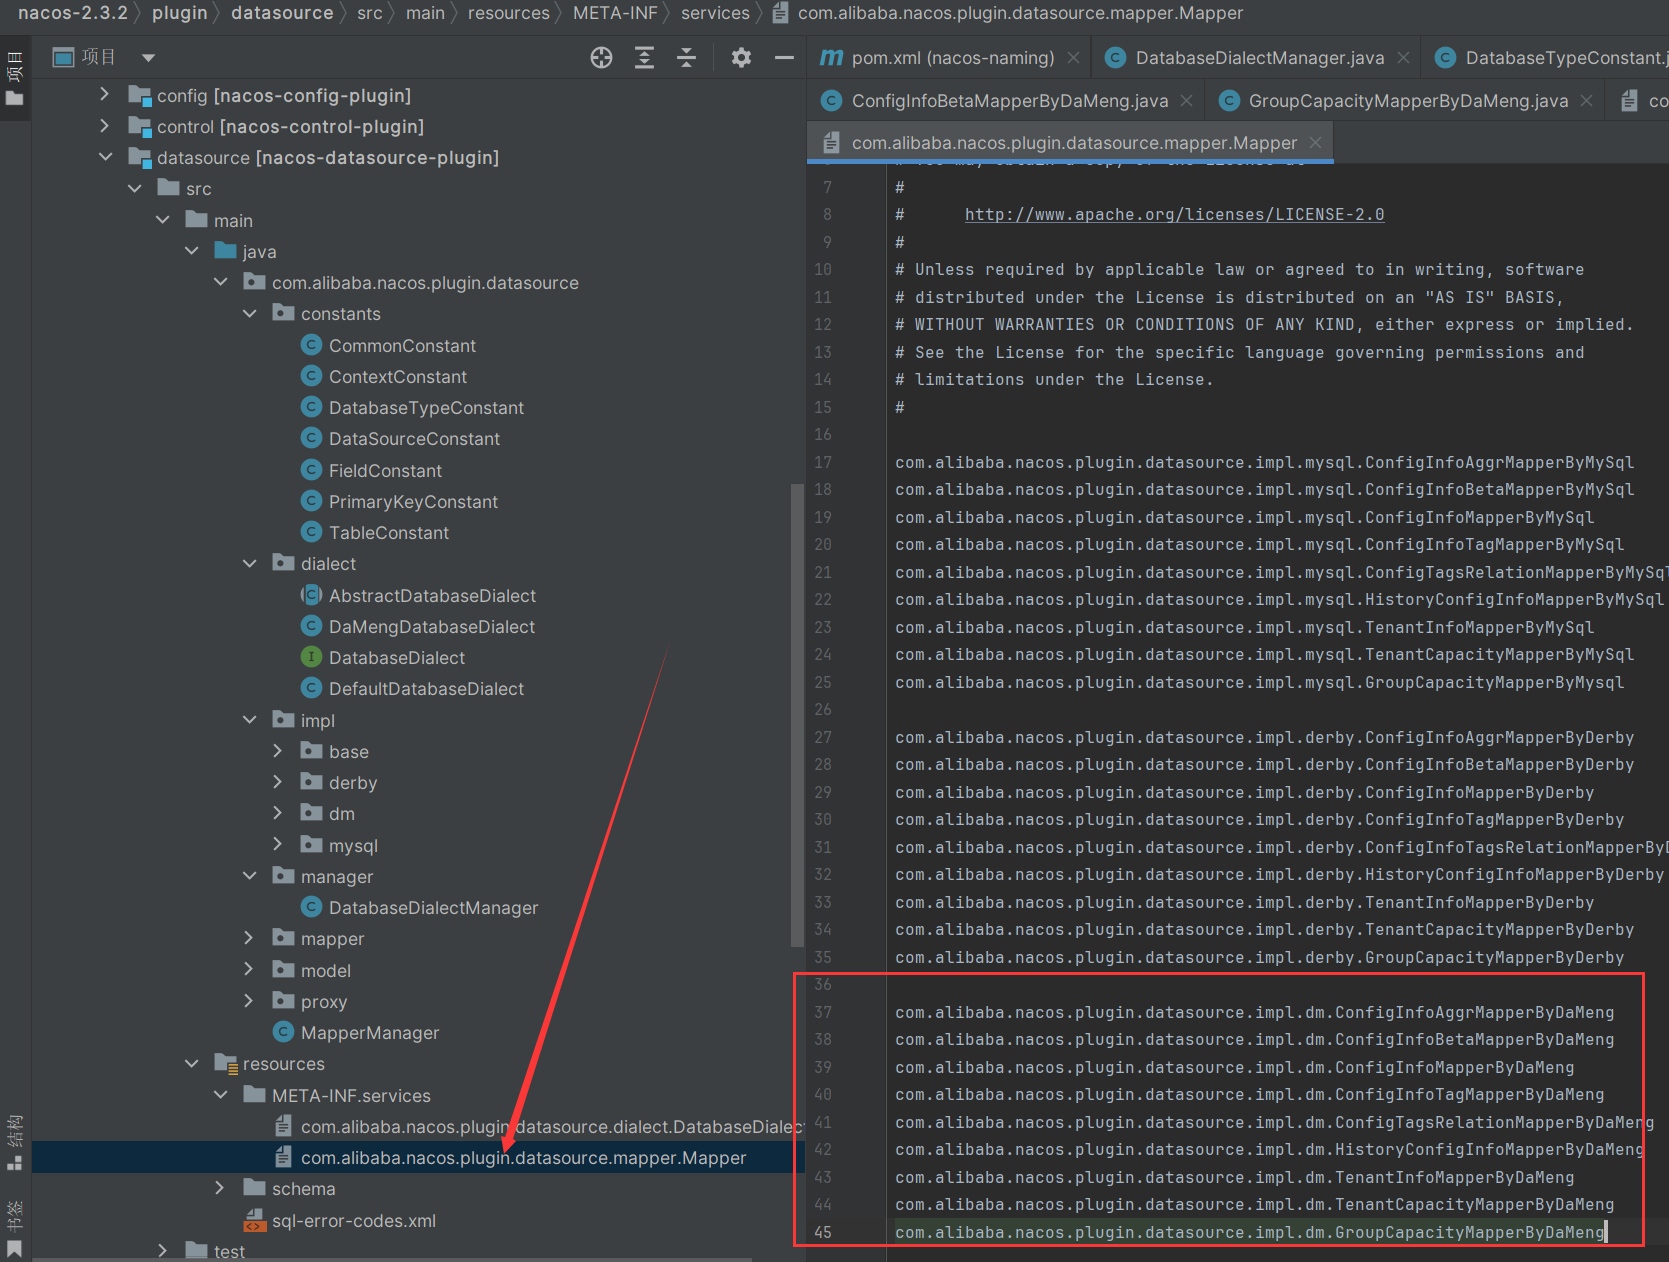Switch to GroupCapacityMapperByDaMeng.java tab
This screenshot has width=1669, height=1262.
pyautogui.click(x=1407, y=101)
